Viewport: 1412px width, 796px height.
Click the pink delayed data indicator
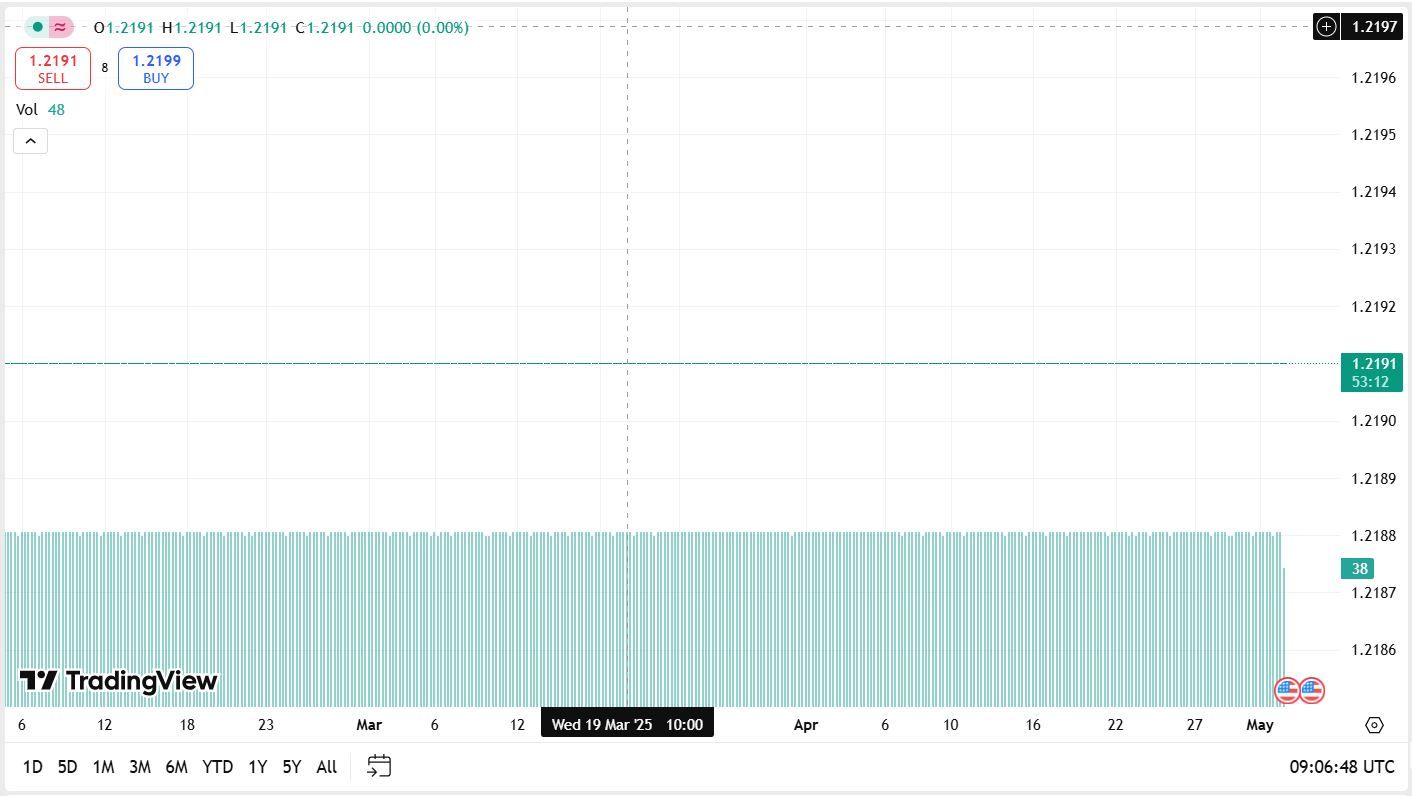[x=61, y=28]
